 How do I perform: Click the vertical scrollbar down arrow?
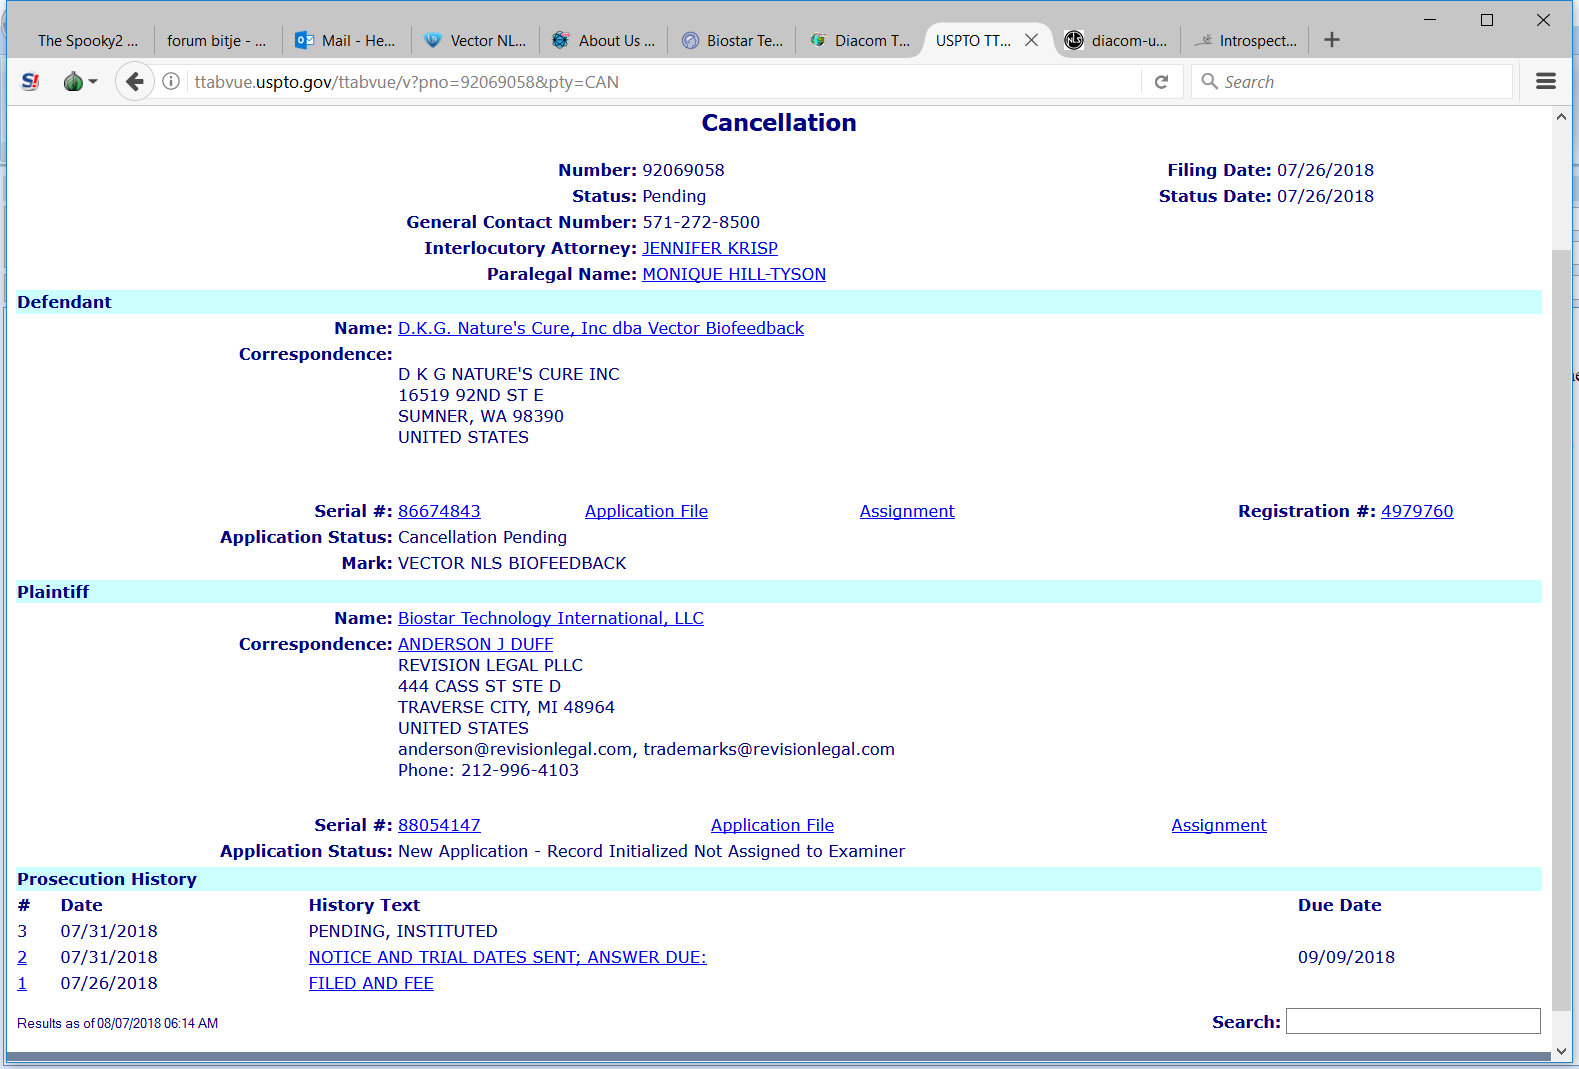coord(1561,1051)
